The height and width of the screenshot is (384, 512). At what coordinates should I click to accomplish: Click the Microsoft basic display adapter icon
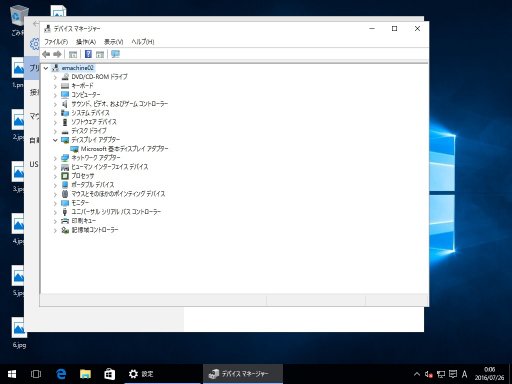(x=74, y=149)
